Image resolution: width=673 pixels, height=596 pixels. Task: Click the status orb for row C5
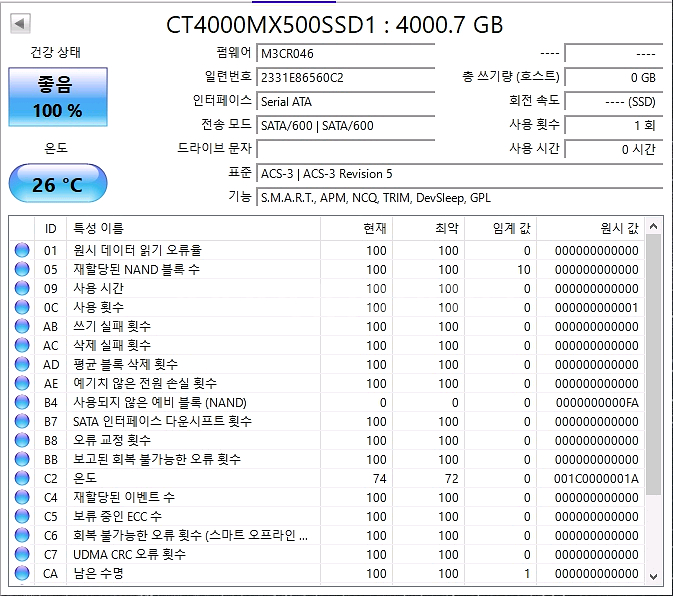[x=22, y=516]
